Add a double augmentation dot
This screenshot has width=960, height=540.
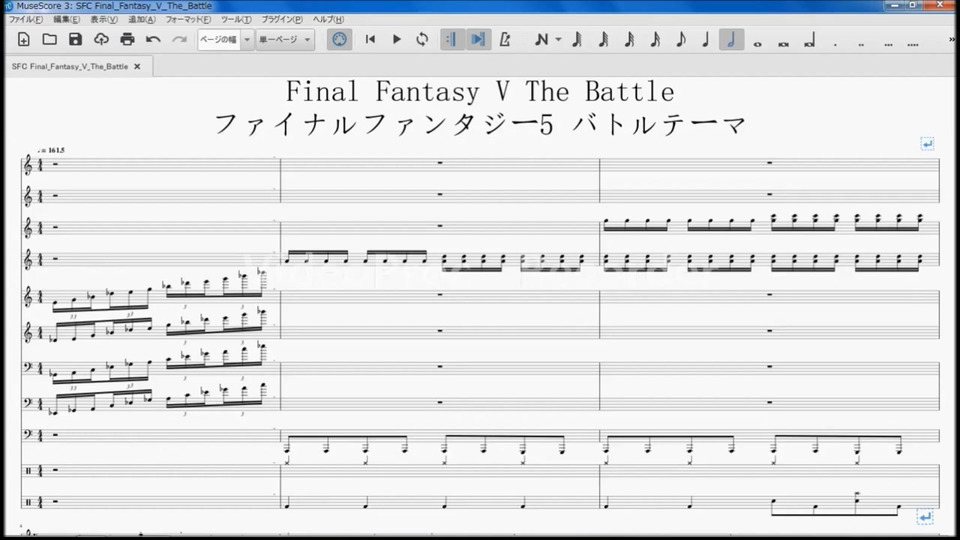click(861, 44)
